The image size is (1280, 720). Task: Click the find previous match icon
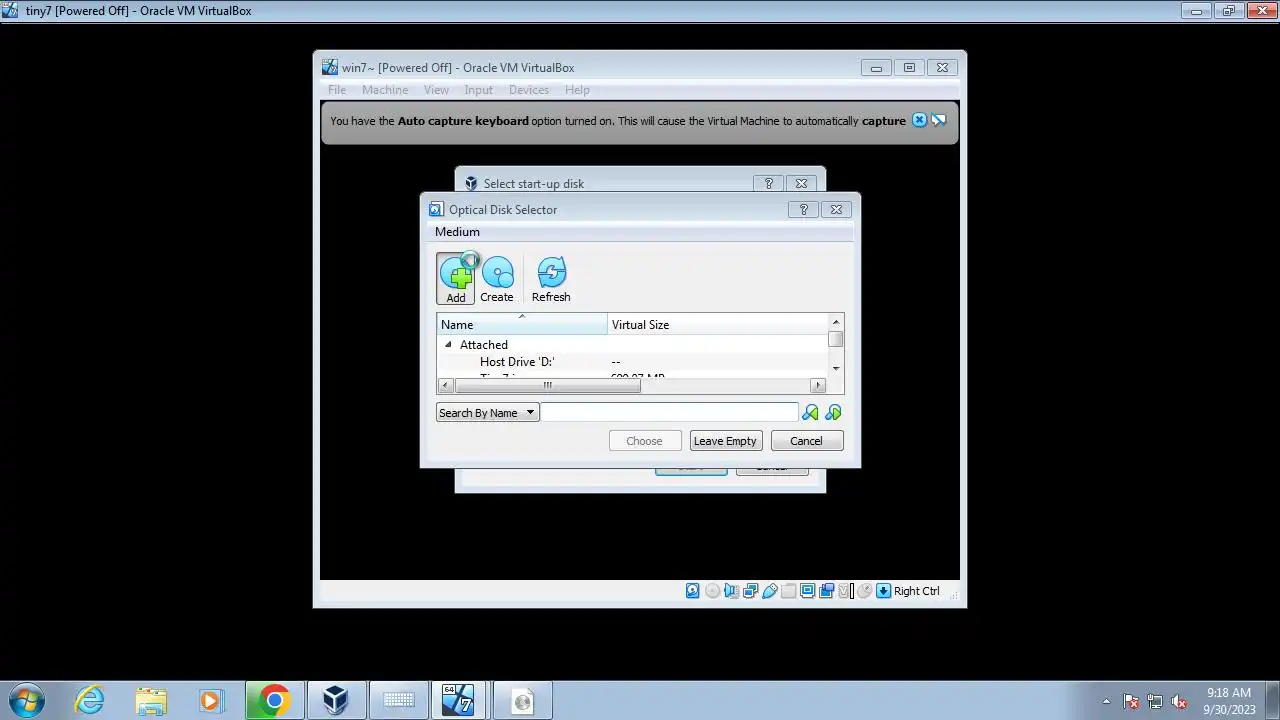coord(810,412)
